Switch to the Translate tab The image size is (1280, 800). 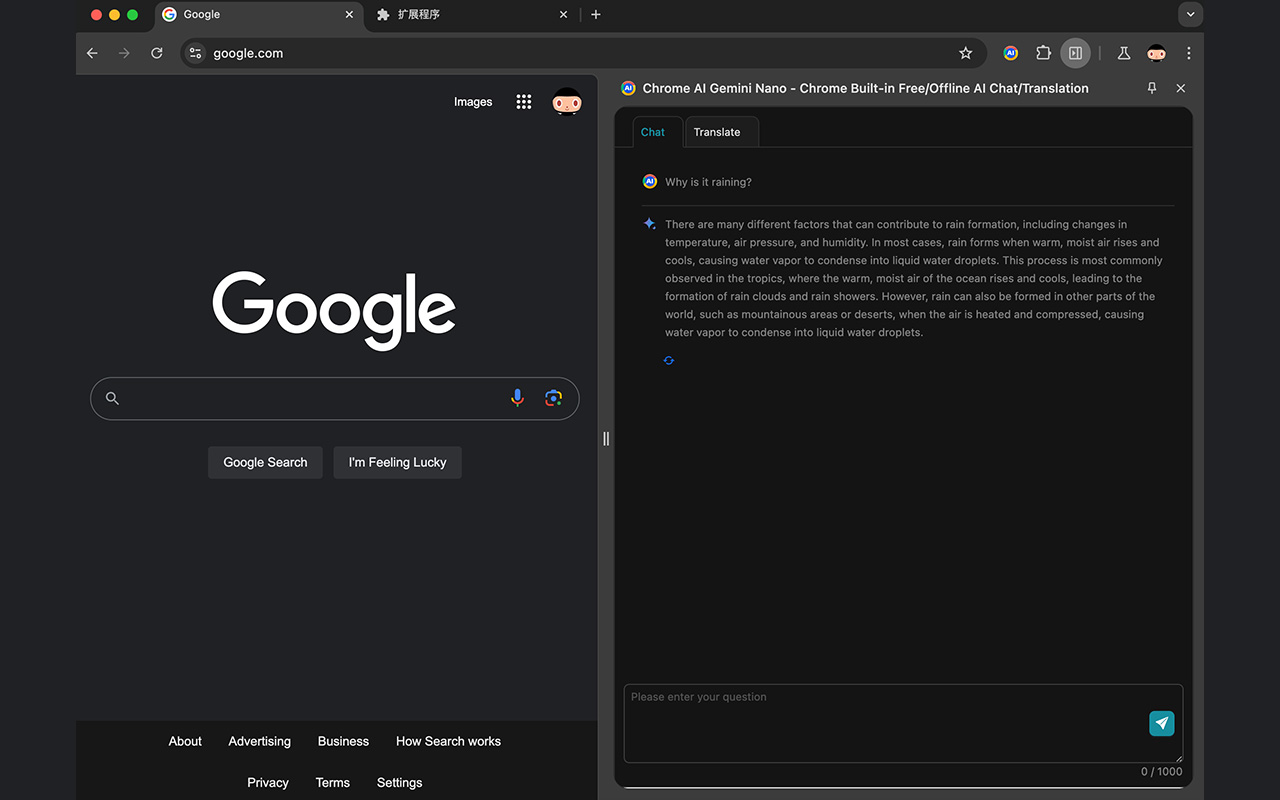click(x=718, y=131)
